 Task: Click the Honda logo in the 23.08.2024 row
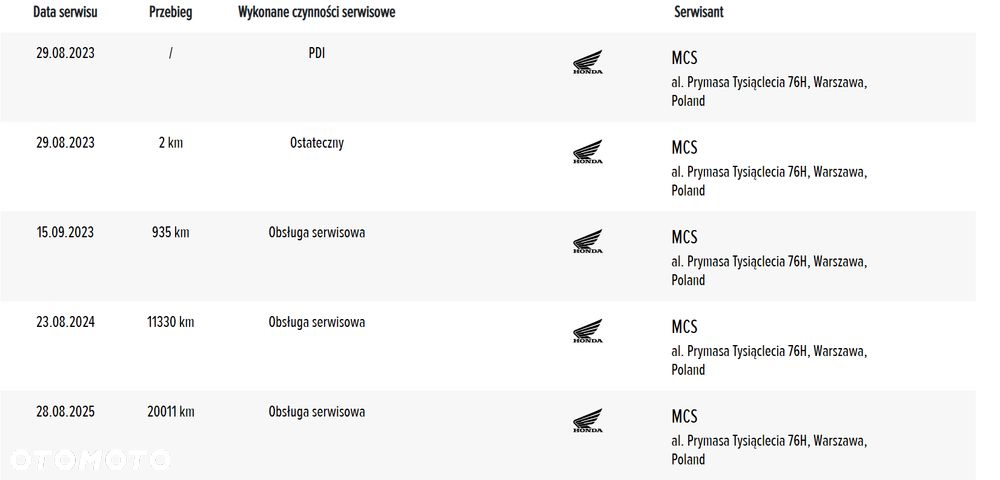(x=587, y=331)
